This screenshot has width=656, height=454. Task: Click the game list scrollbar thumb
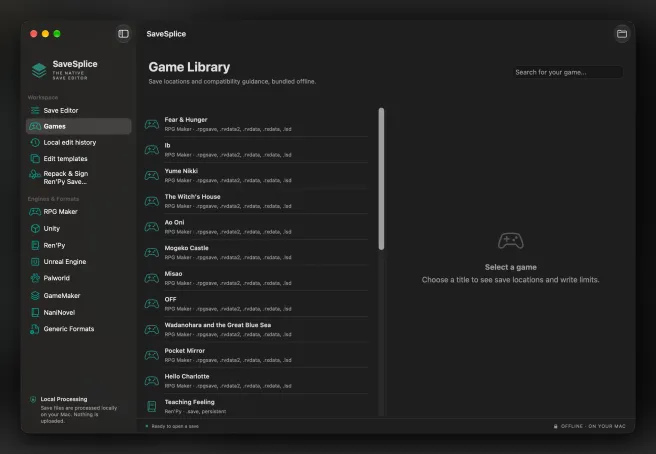pos(381,179)
